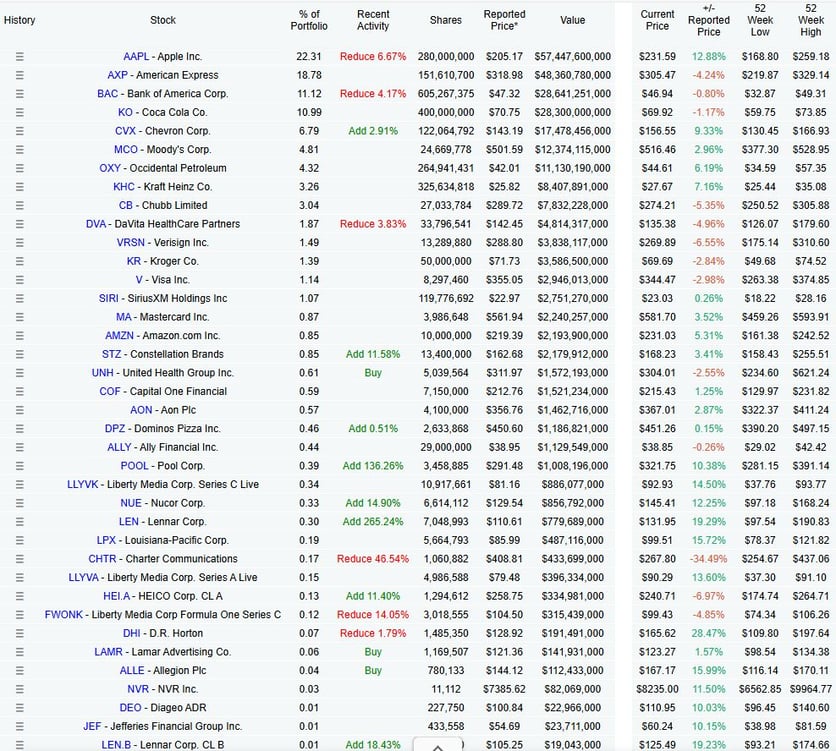The image size is (836, 751).
Task: Open history icon for AXP row
Action: (x=20, y=75)
